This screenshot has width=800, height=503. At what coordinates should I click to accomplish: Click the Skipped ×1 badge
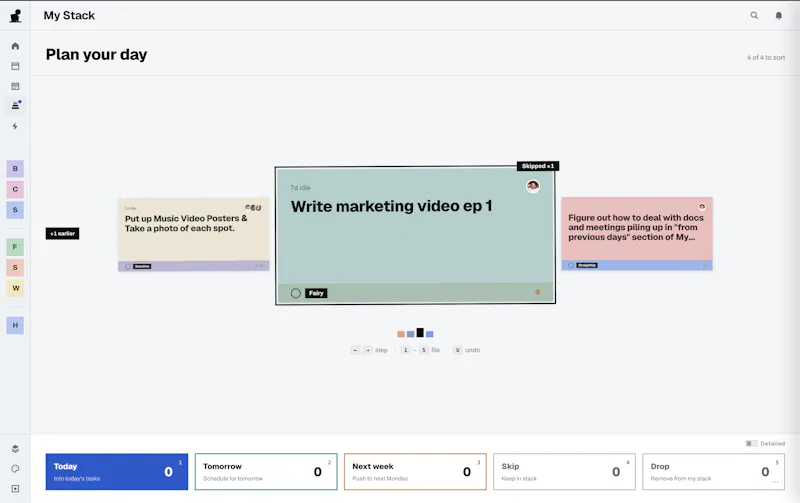(x=538, y=166)
